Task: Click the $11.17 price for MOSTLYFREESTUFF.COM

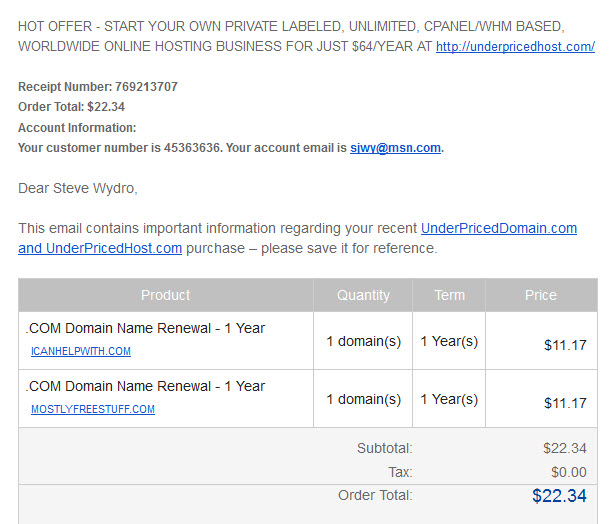Action: click(x=565, y=403)
